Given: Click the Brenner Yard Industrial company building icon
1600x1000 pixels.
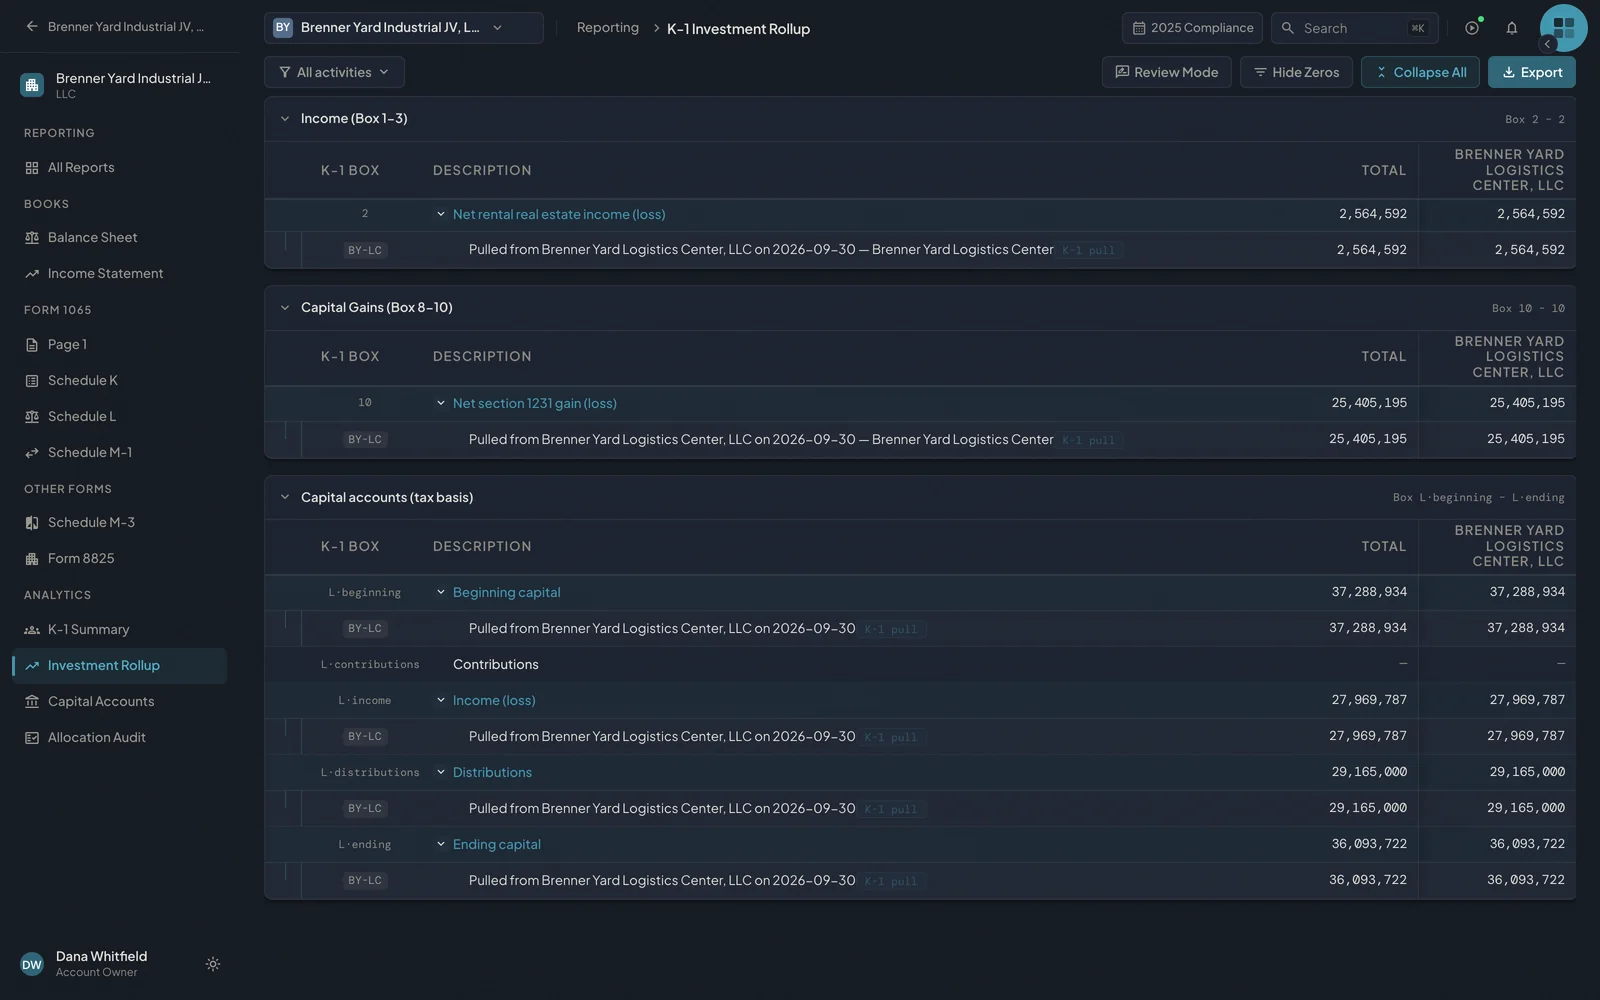Looking at the screenshot, I should pyautogui.click(x=32, y=85).
